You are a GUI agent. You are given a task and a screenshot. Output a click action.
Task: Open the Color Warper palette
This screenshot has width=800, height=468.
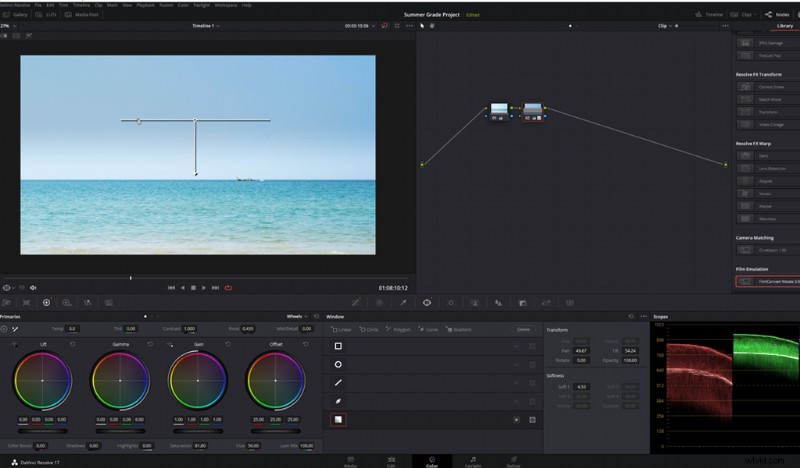(x=379, y=303)
